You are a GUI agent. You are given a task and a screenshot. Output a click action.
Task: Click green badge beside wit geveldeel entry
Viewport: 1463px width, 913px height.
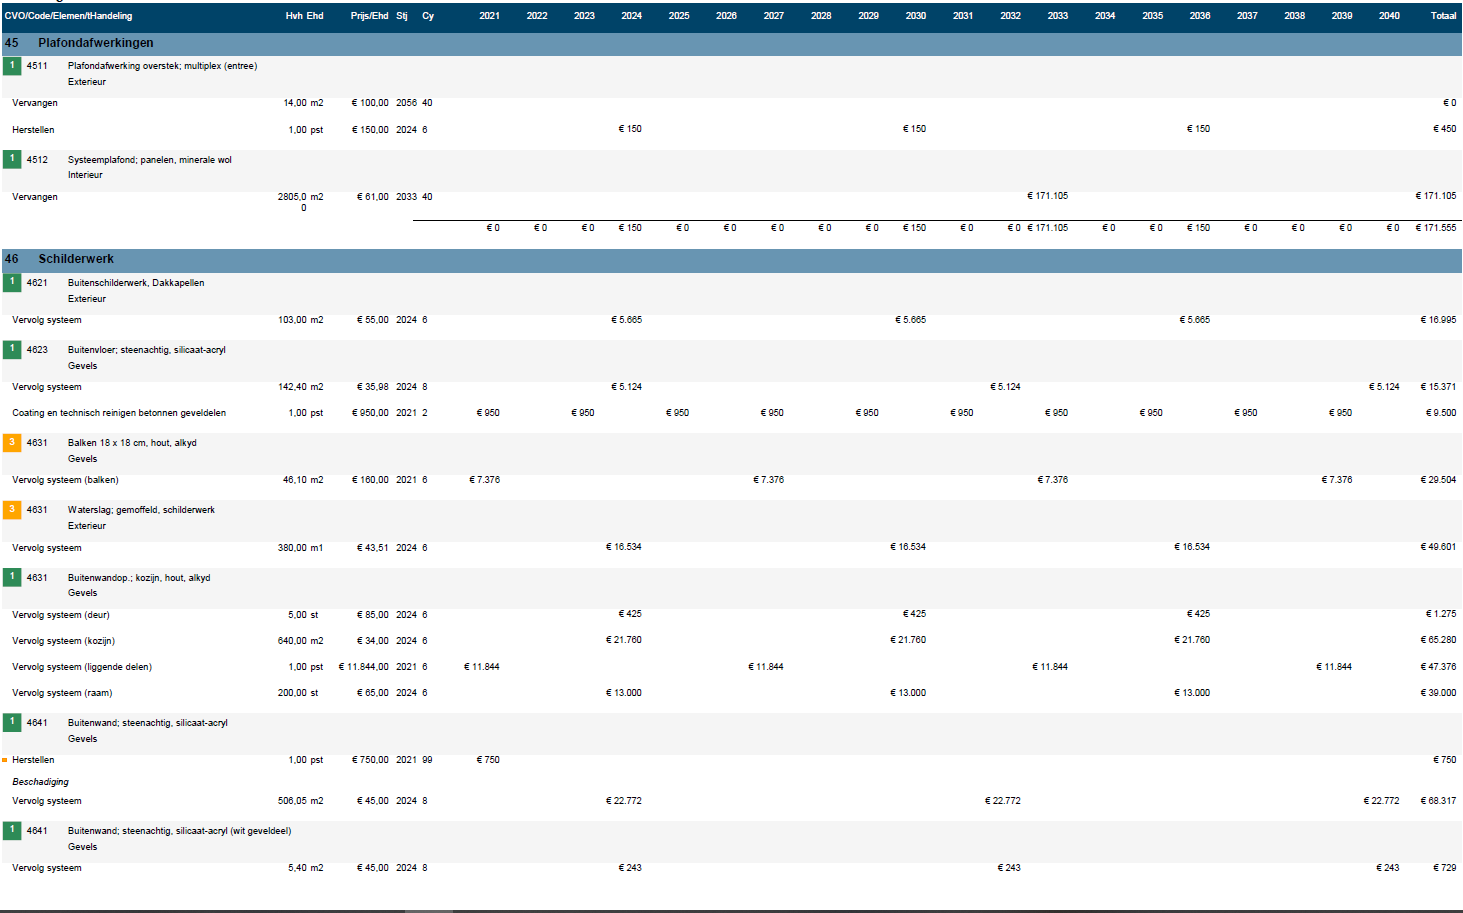12,830
